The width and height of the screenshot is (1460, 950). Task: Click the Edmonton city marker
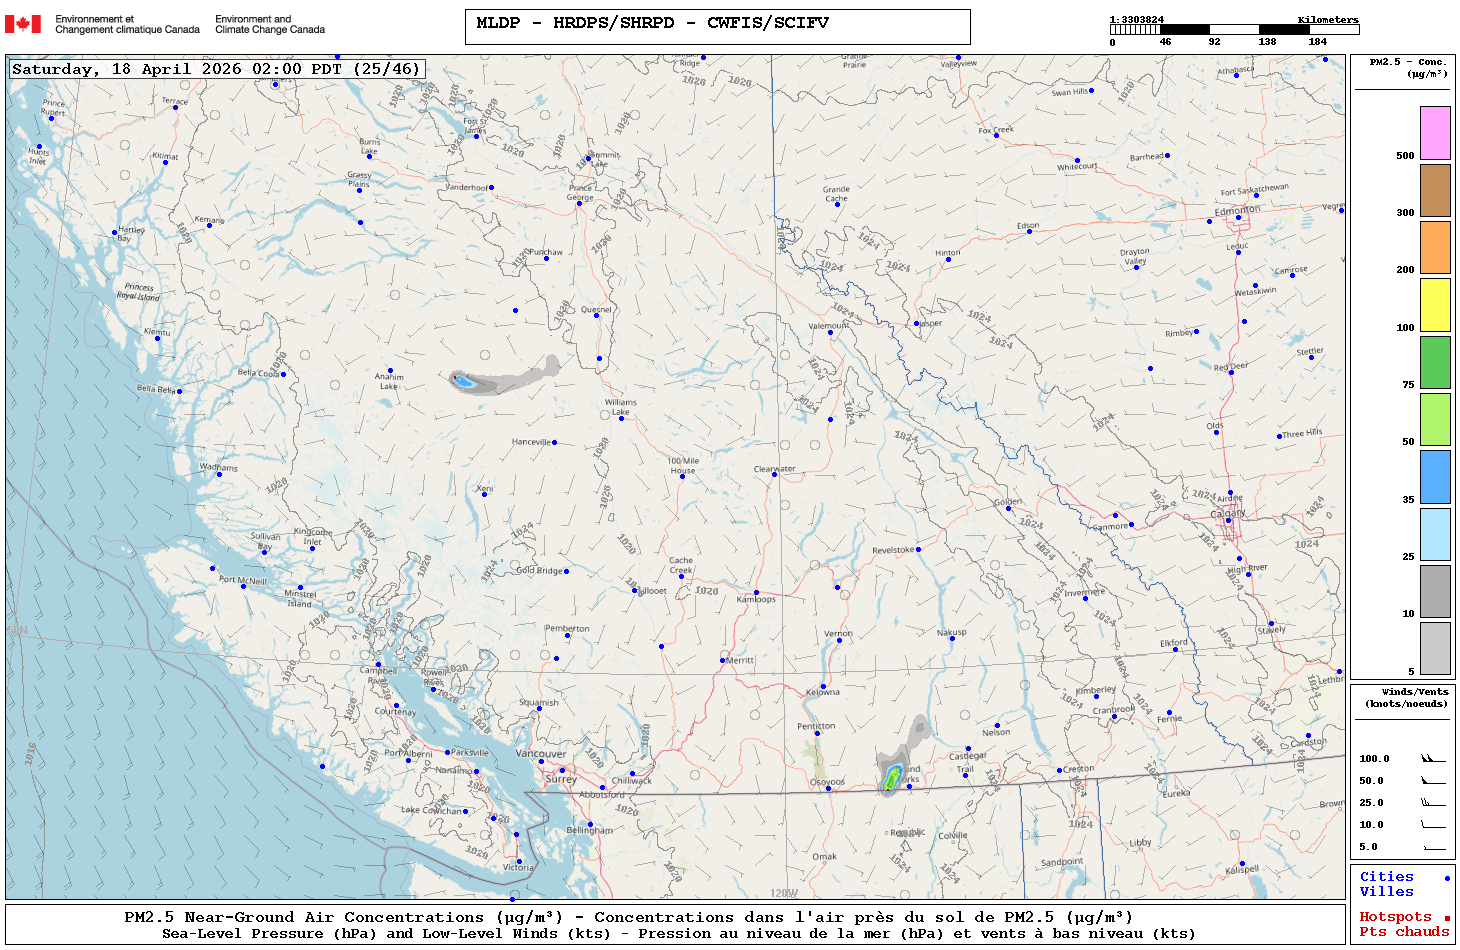coord(1238,217)
